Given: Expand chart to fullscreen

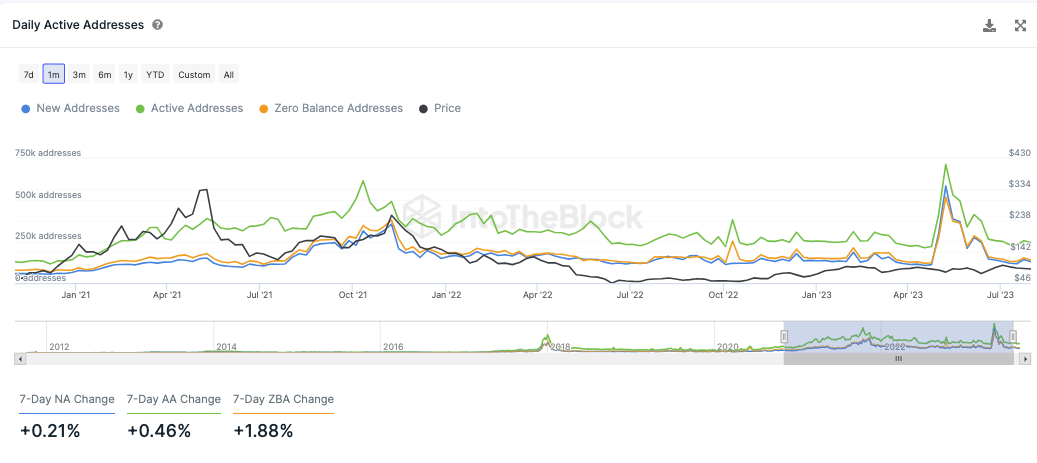Looking at the screenshot, I should pos(1020,25).
